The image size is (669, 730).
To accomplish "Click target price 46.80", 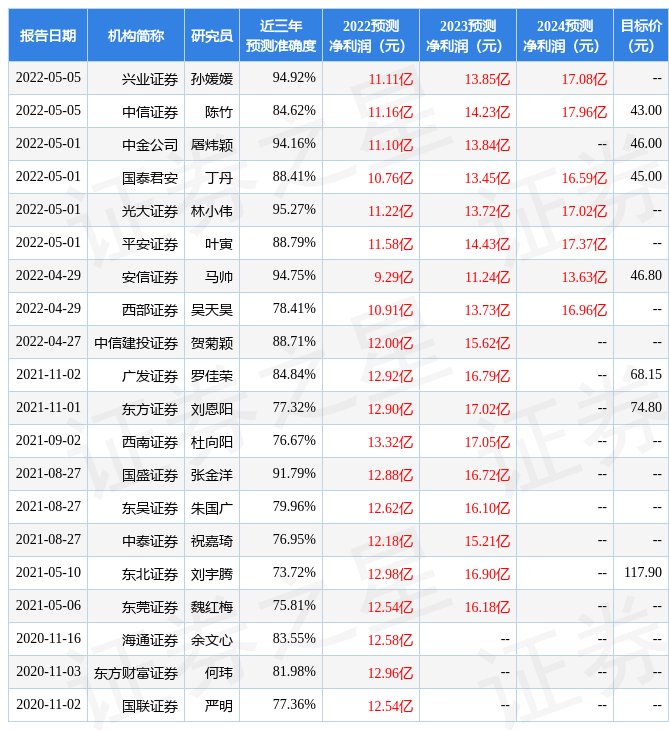I will (x=646, y=276).
